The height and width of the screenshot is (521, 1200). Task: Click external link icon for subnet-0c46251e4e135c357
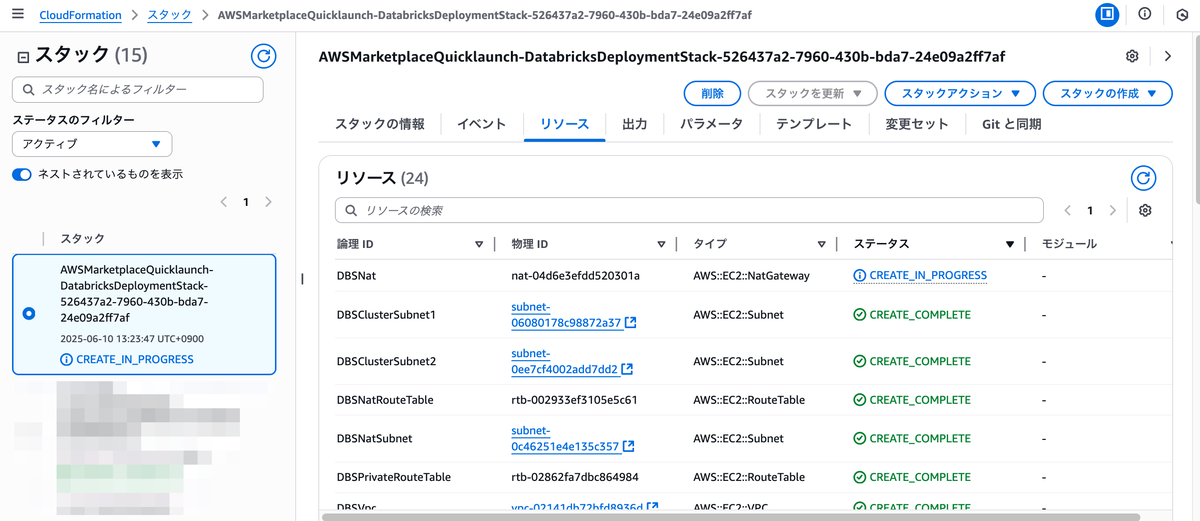coord(629,447)
